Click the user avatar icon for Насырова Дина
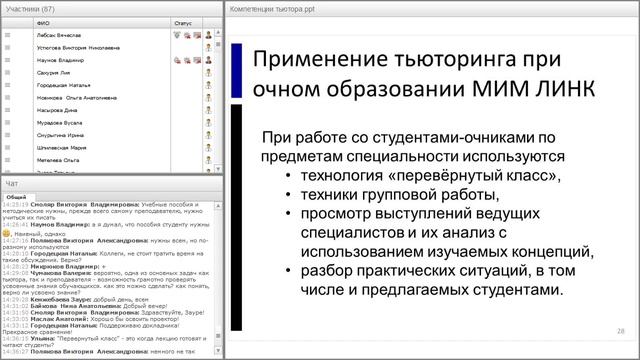Screen dimensions: 640x360 (x=209, y=110)
